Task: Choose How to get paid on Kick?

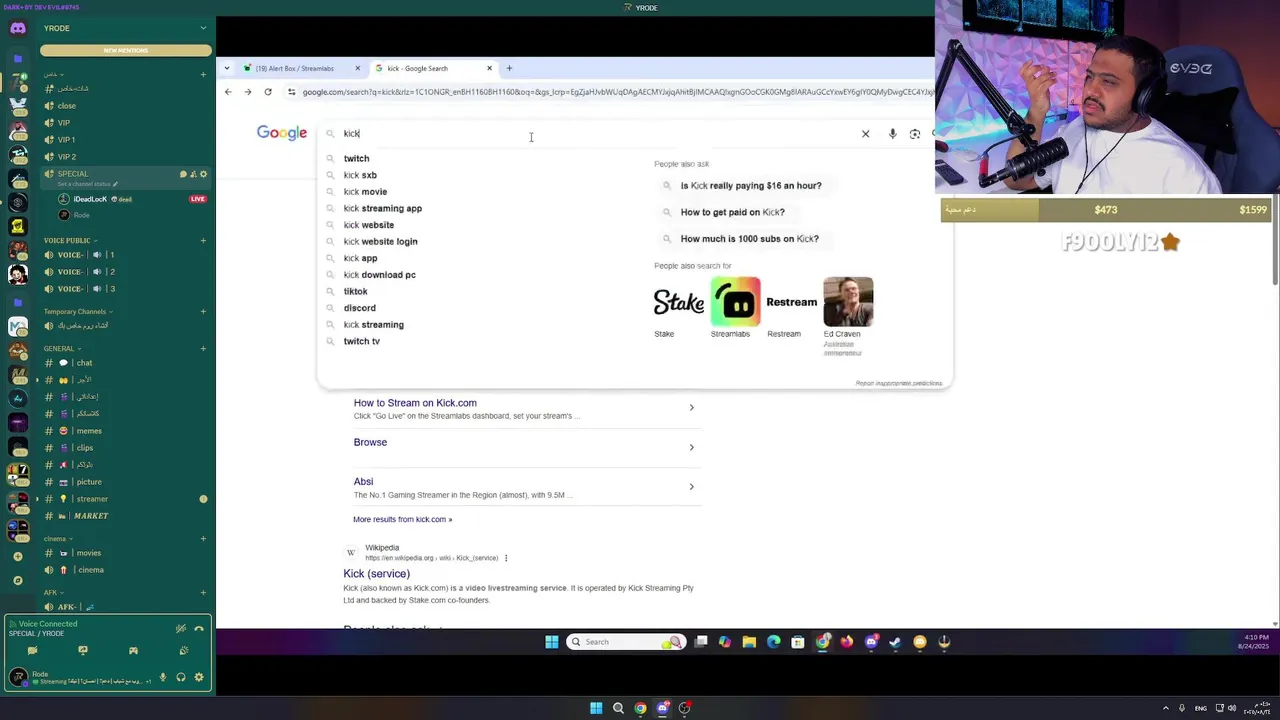Action: click(733, 212)
